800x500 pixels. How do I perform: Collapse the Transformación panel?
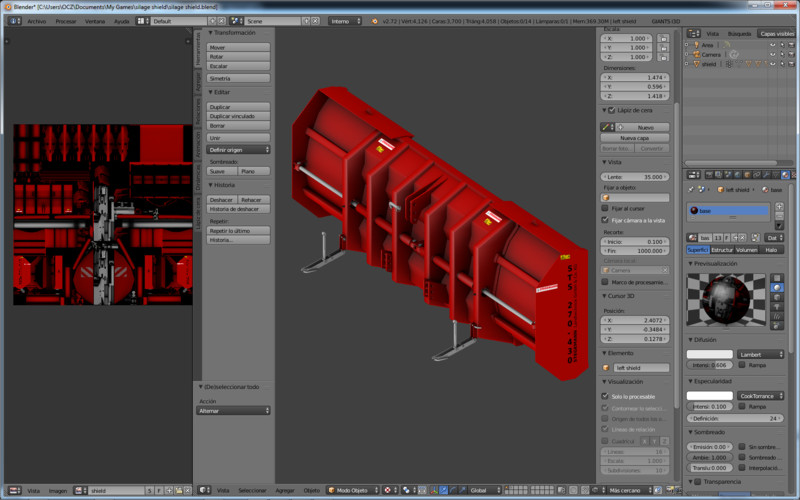pyautogui.click(x=232, y=33)
